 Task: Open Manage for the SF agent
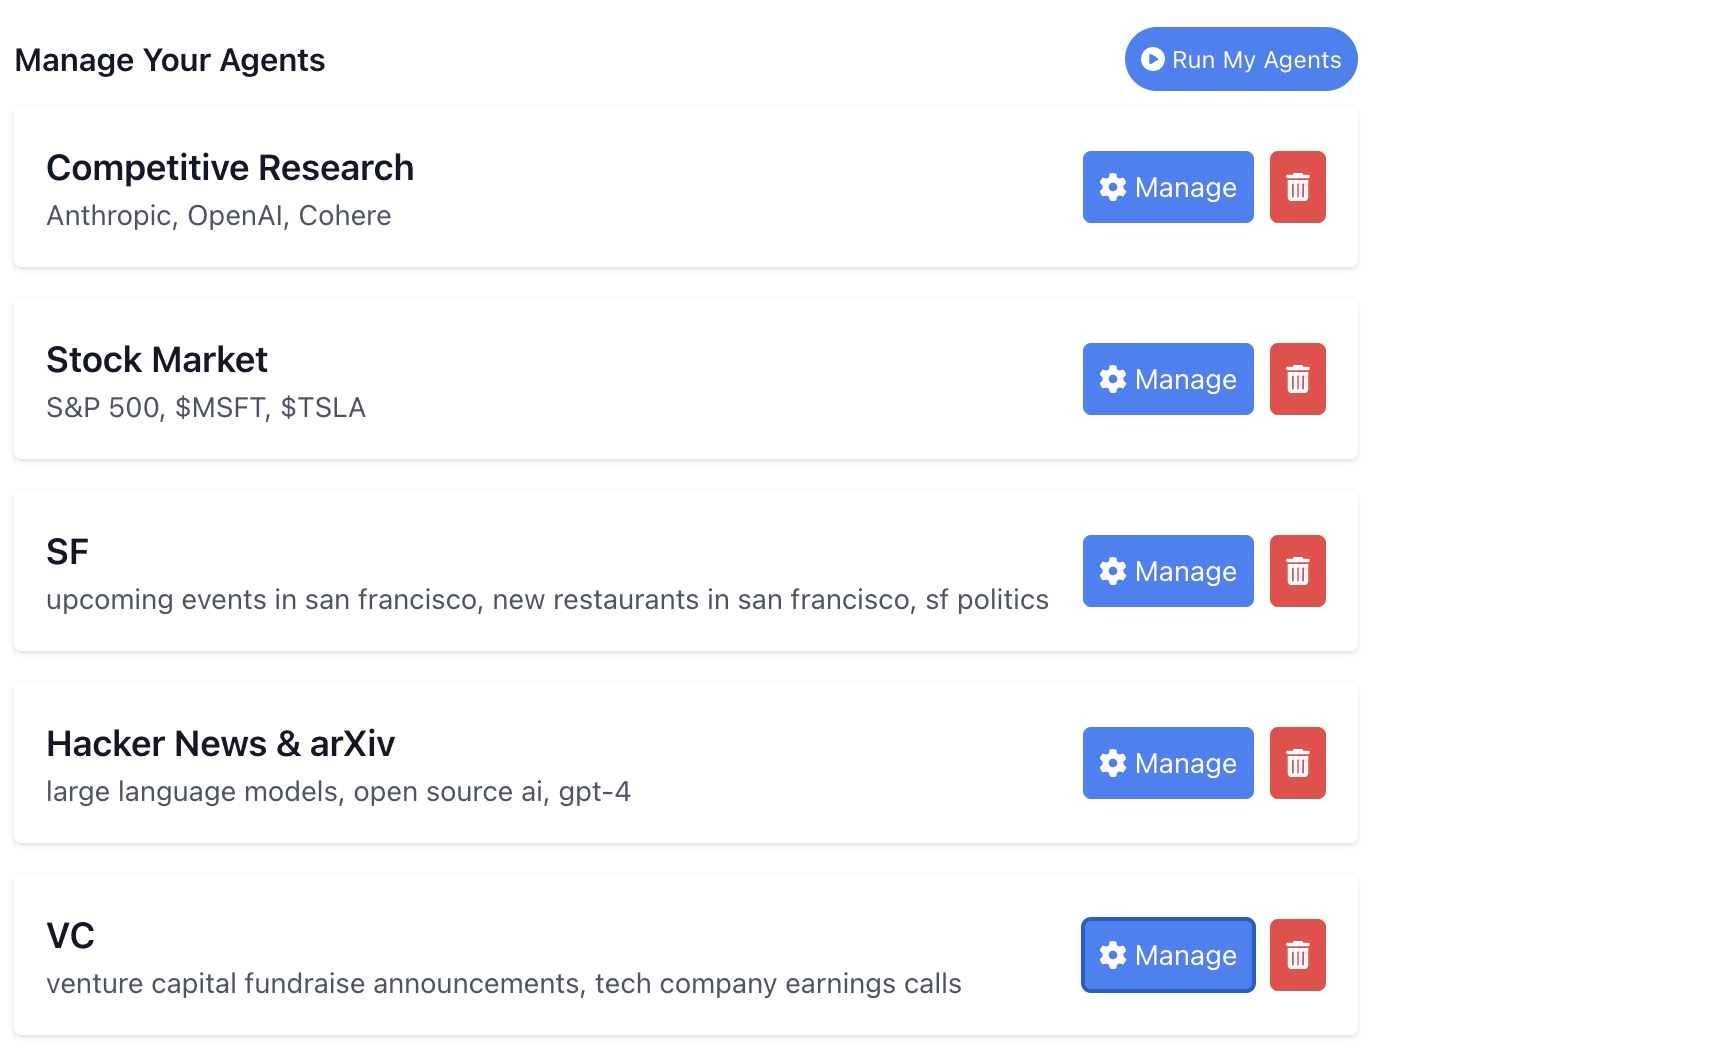pyautogui.click(x=1167, y=571)
